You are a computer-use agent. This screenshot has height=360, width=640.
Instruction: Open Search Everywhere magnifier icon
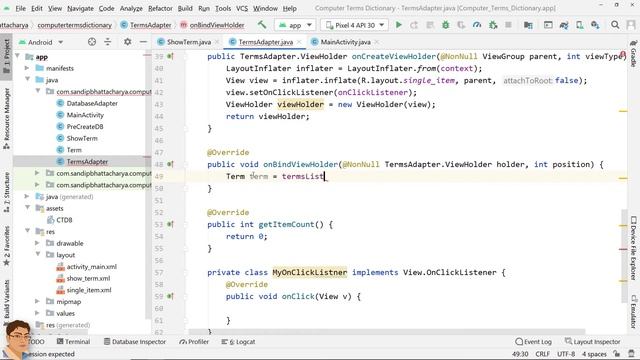(x=615, y=25)
